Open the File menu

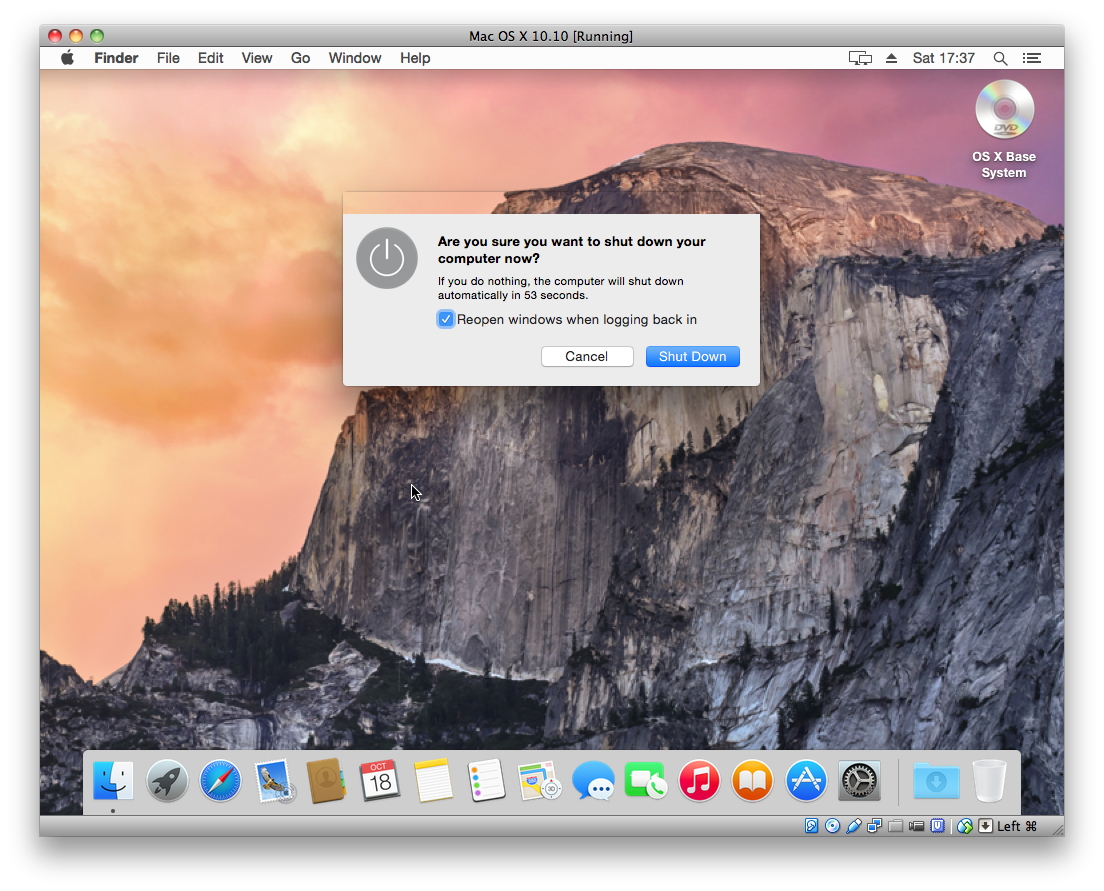168,58
